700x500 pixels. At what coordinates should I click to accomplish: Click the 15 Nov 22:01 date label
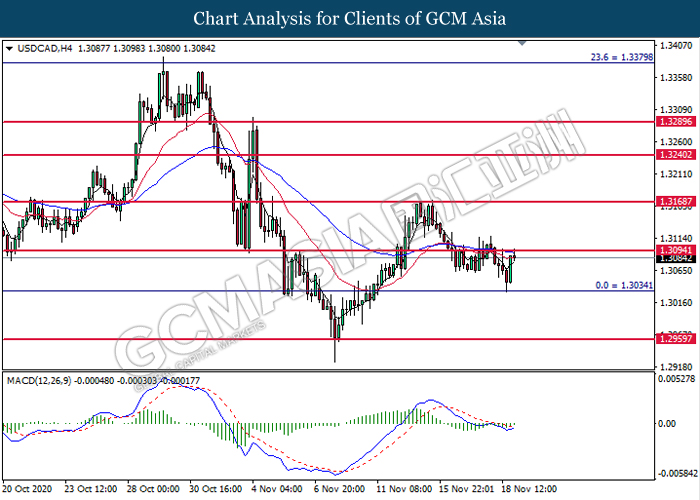pyautogui.click(x=467, y=489)
